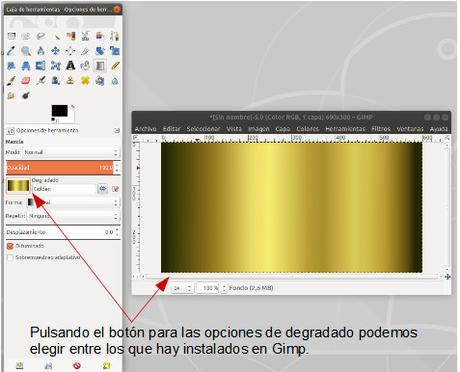The height and width of the screenshot is (372, 460).
Task: Click the Opacidad stepper arrows
Action: (117, 167)
